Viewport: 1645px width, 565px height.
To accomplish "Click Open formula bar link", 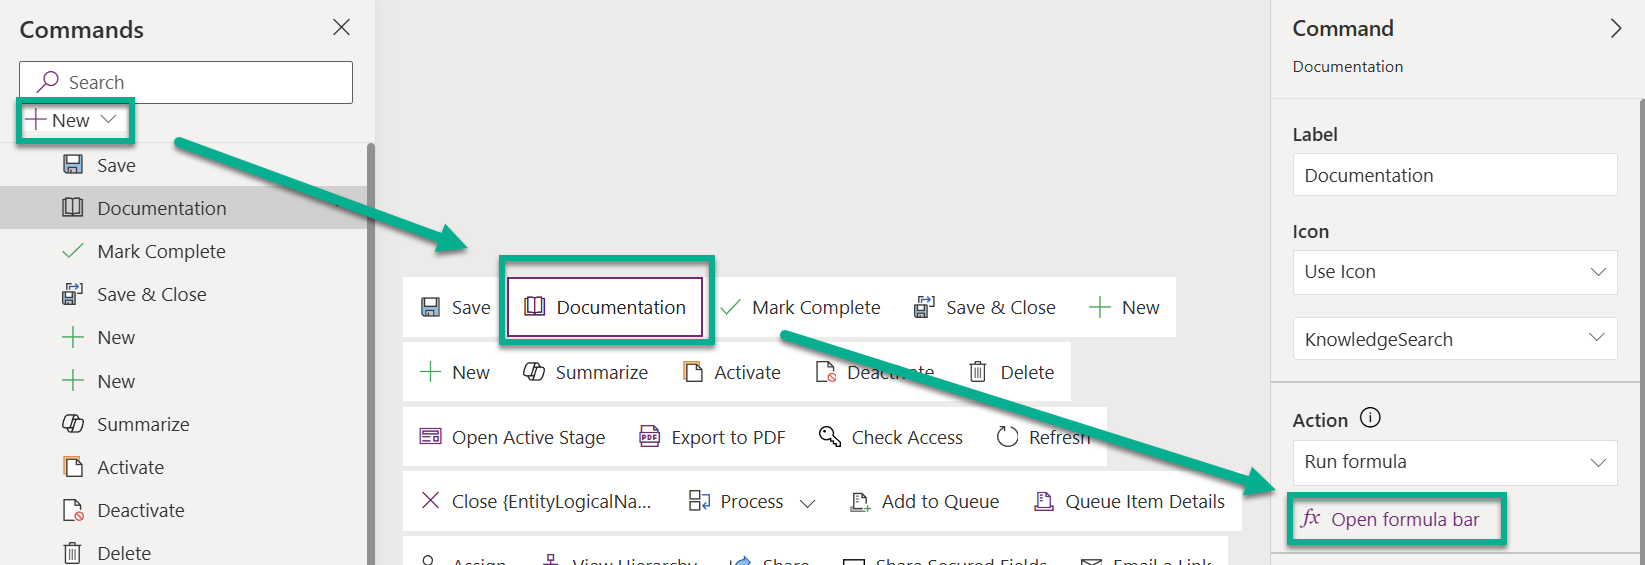I will (1404, 519).
